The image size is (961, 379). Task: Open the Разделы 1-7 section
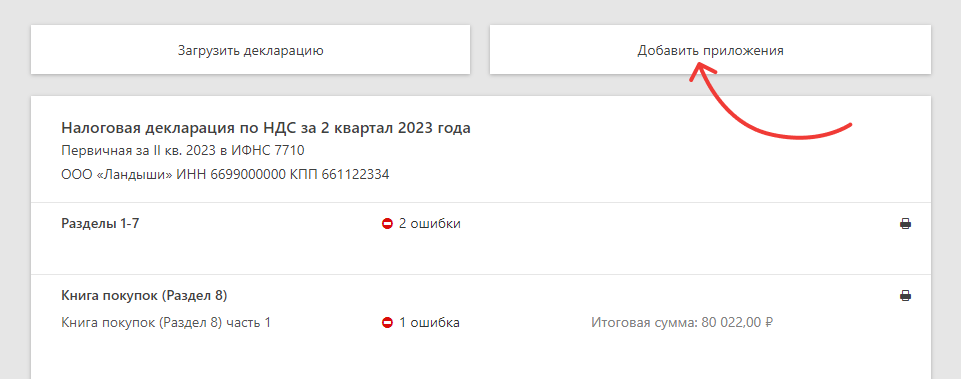[x=101, y=224]
